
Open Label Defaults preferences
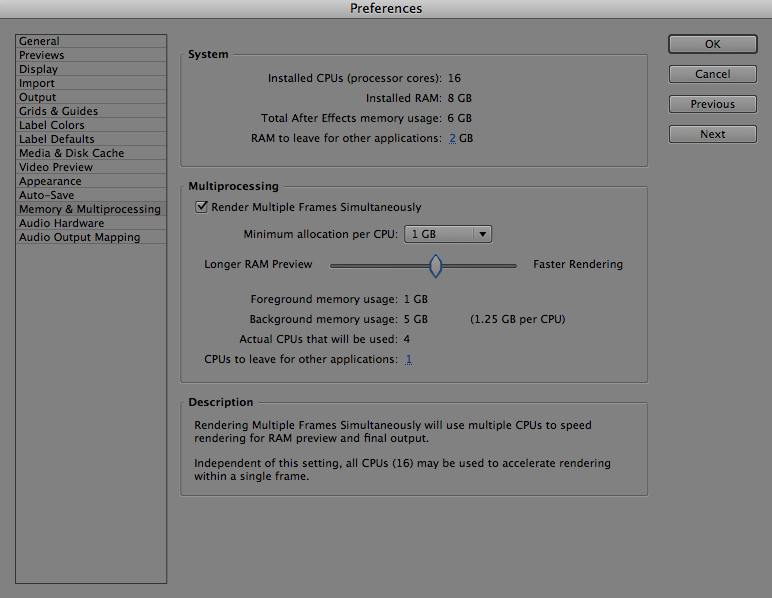(91, 139)
